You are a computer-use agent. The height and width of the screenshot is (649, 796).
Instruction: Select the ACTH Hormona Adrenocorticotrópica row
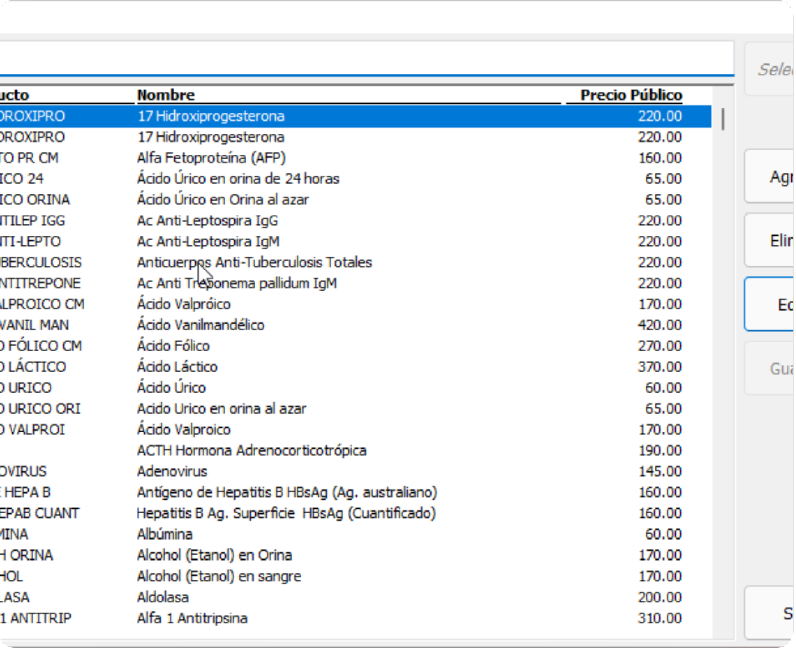pyautogui.click(x=251, y=451)
